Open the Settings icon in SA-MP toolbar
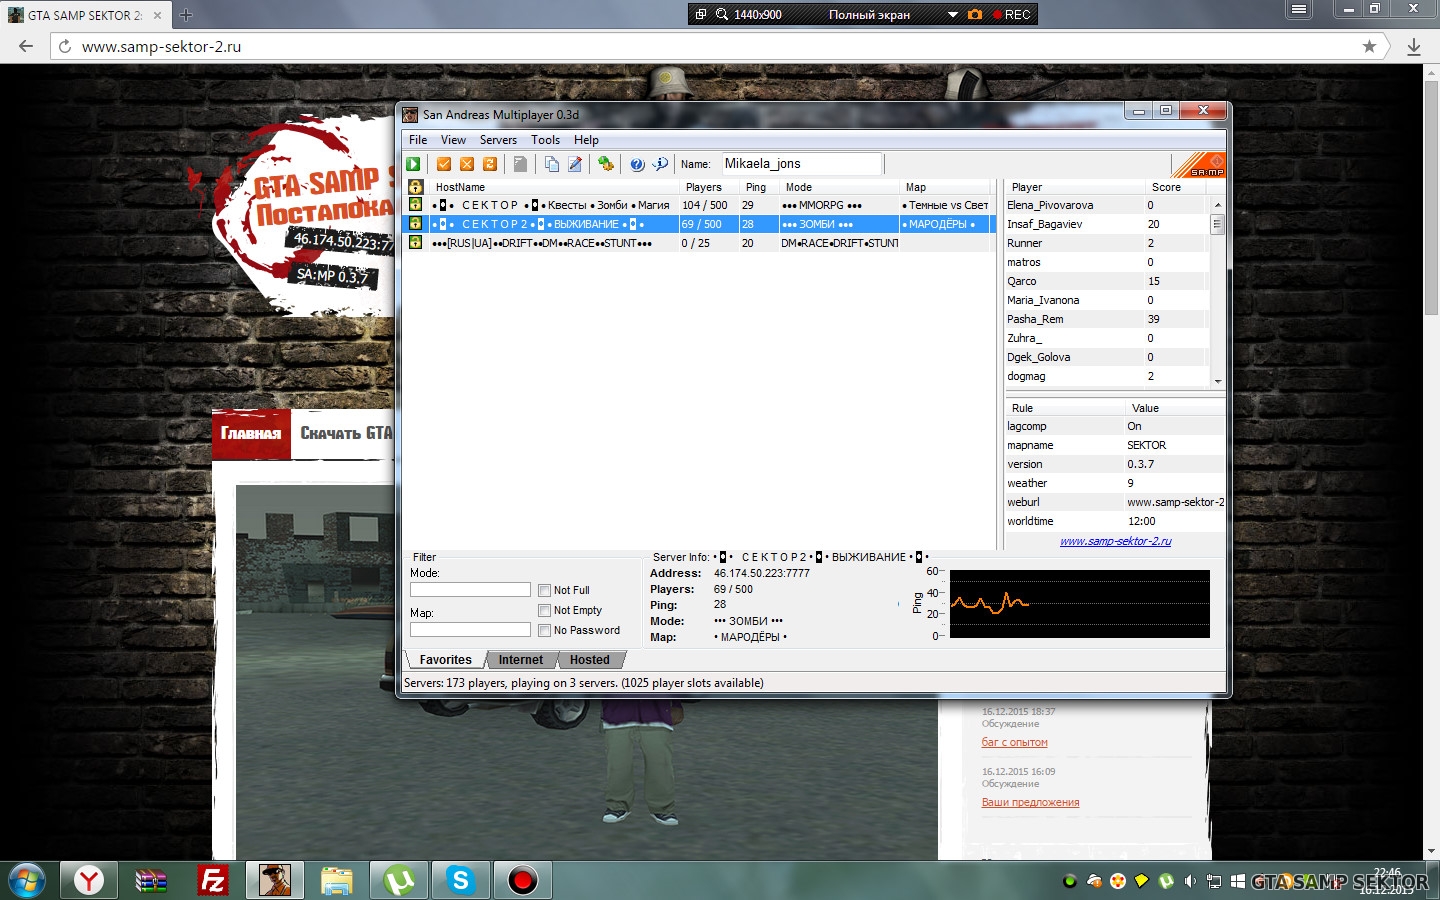Screen dimensions: 1440x900 point(605,164)
